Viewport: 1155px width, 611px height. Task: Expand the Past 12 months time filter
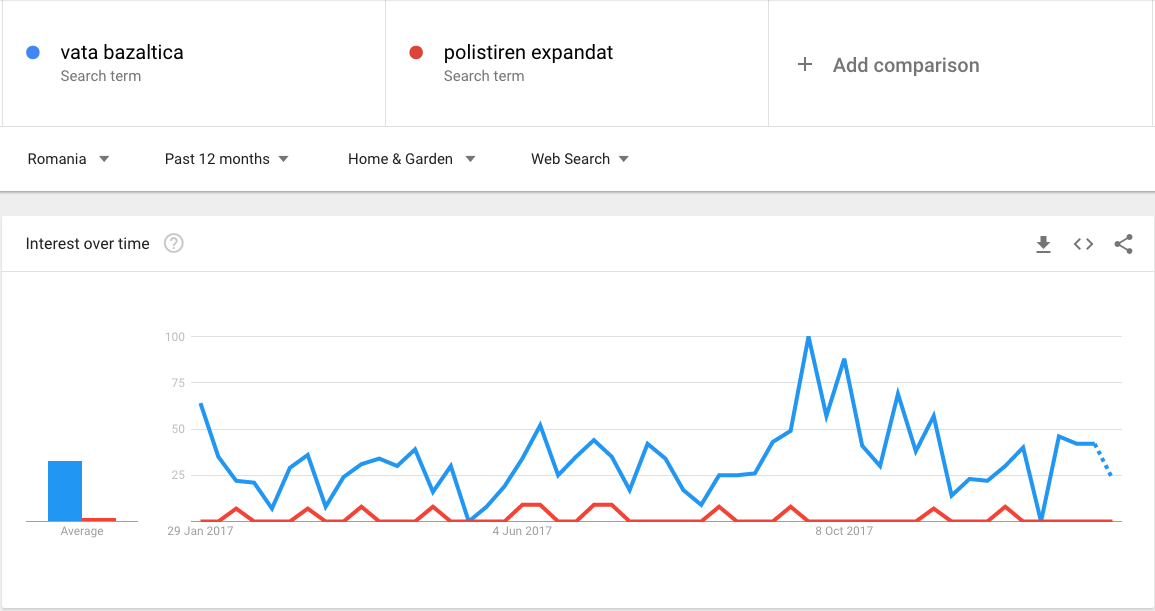pos(226,159)
